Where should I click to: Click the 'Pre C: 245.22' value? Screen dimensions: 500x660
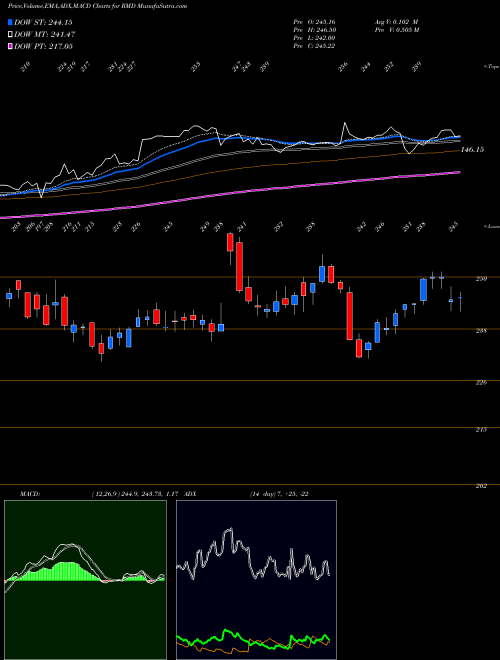pos(314,46)
